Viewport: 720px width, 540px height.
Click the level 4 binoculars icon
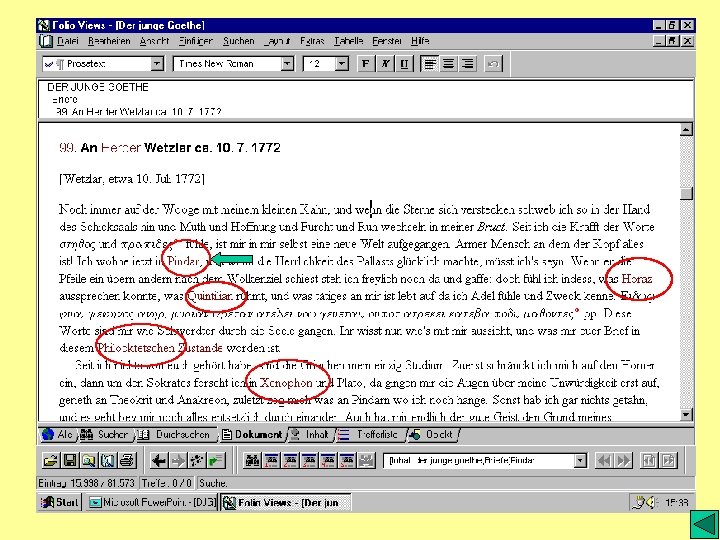pyautogui.click(x=328, y=460)
